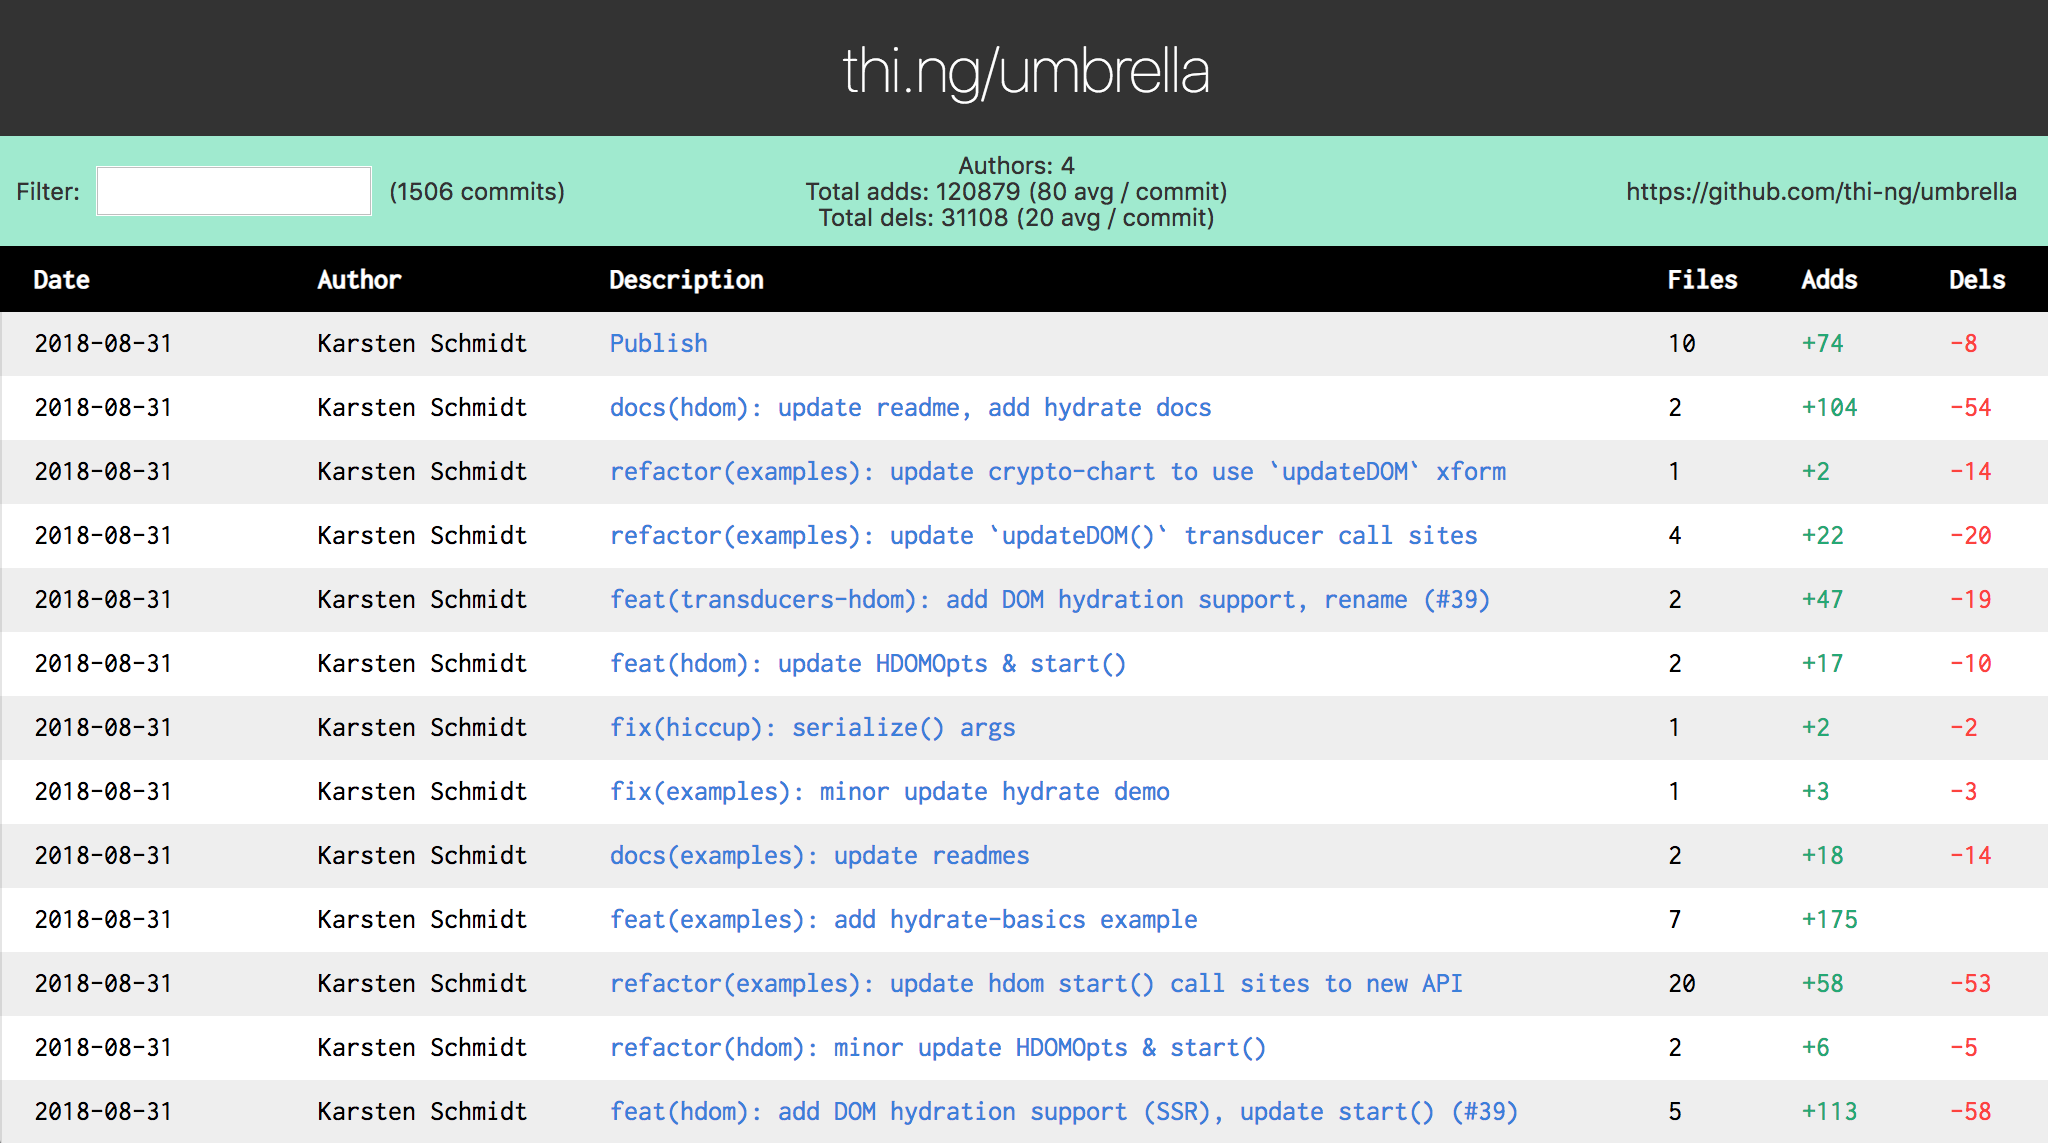Open the 'feat(transducers-hdom): add DOM hydration' commit

[x=1049, y=599]
